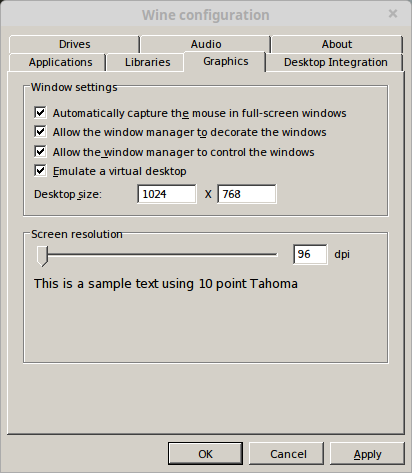
Task: Go to the About tab
Action: pos(337,44)
